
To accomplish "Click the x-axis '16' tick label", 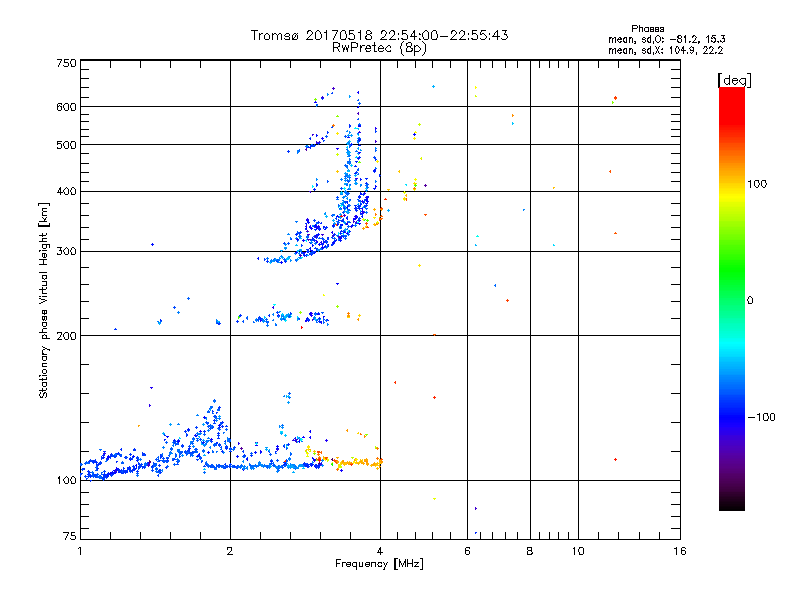I will tap(680, 551).
